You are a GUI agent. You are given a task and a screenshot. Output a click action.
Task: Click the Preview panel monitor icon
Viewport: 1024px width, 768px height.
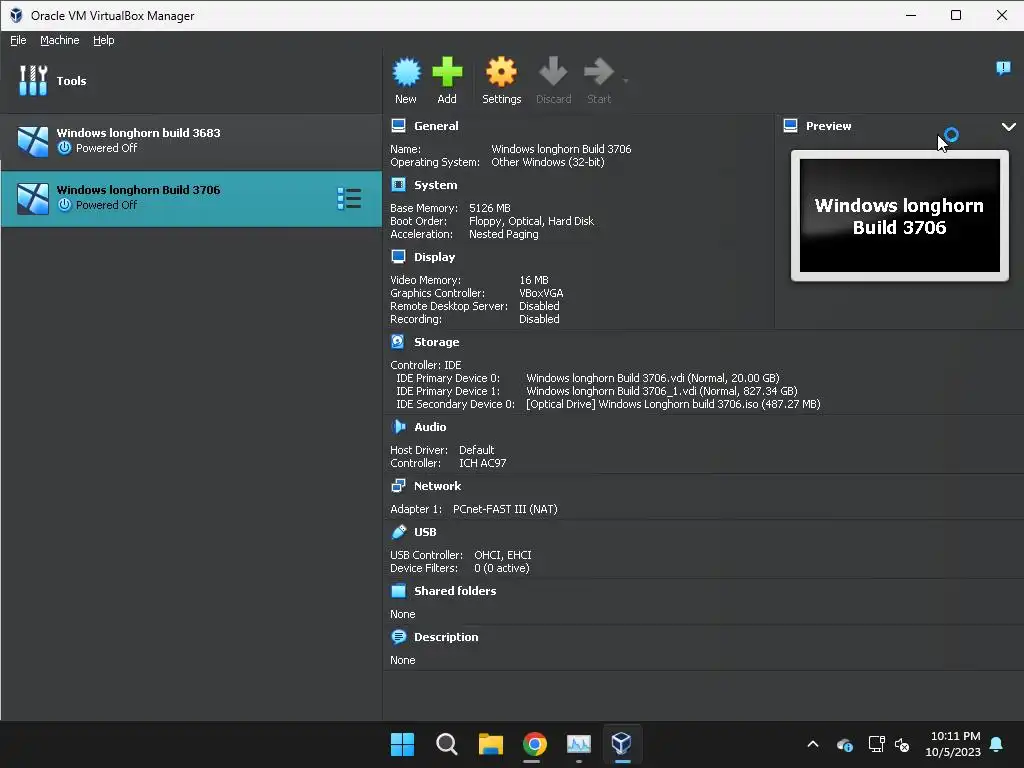point(790,125)
